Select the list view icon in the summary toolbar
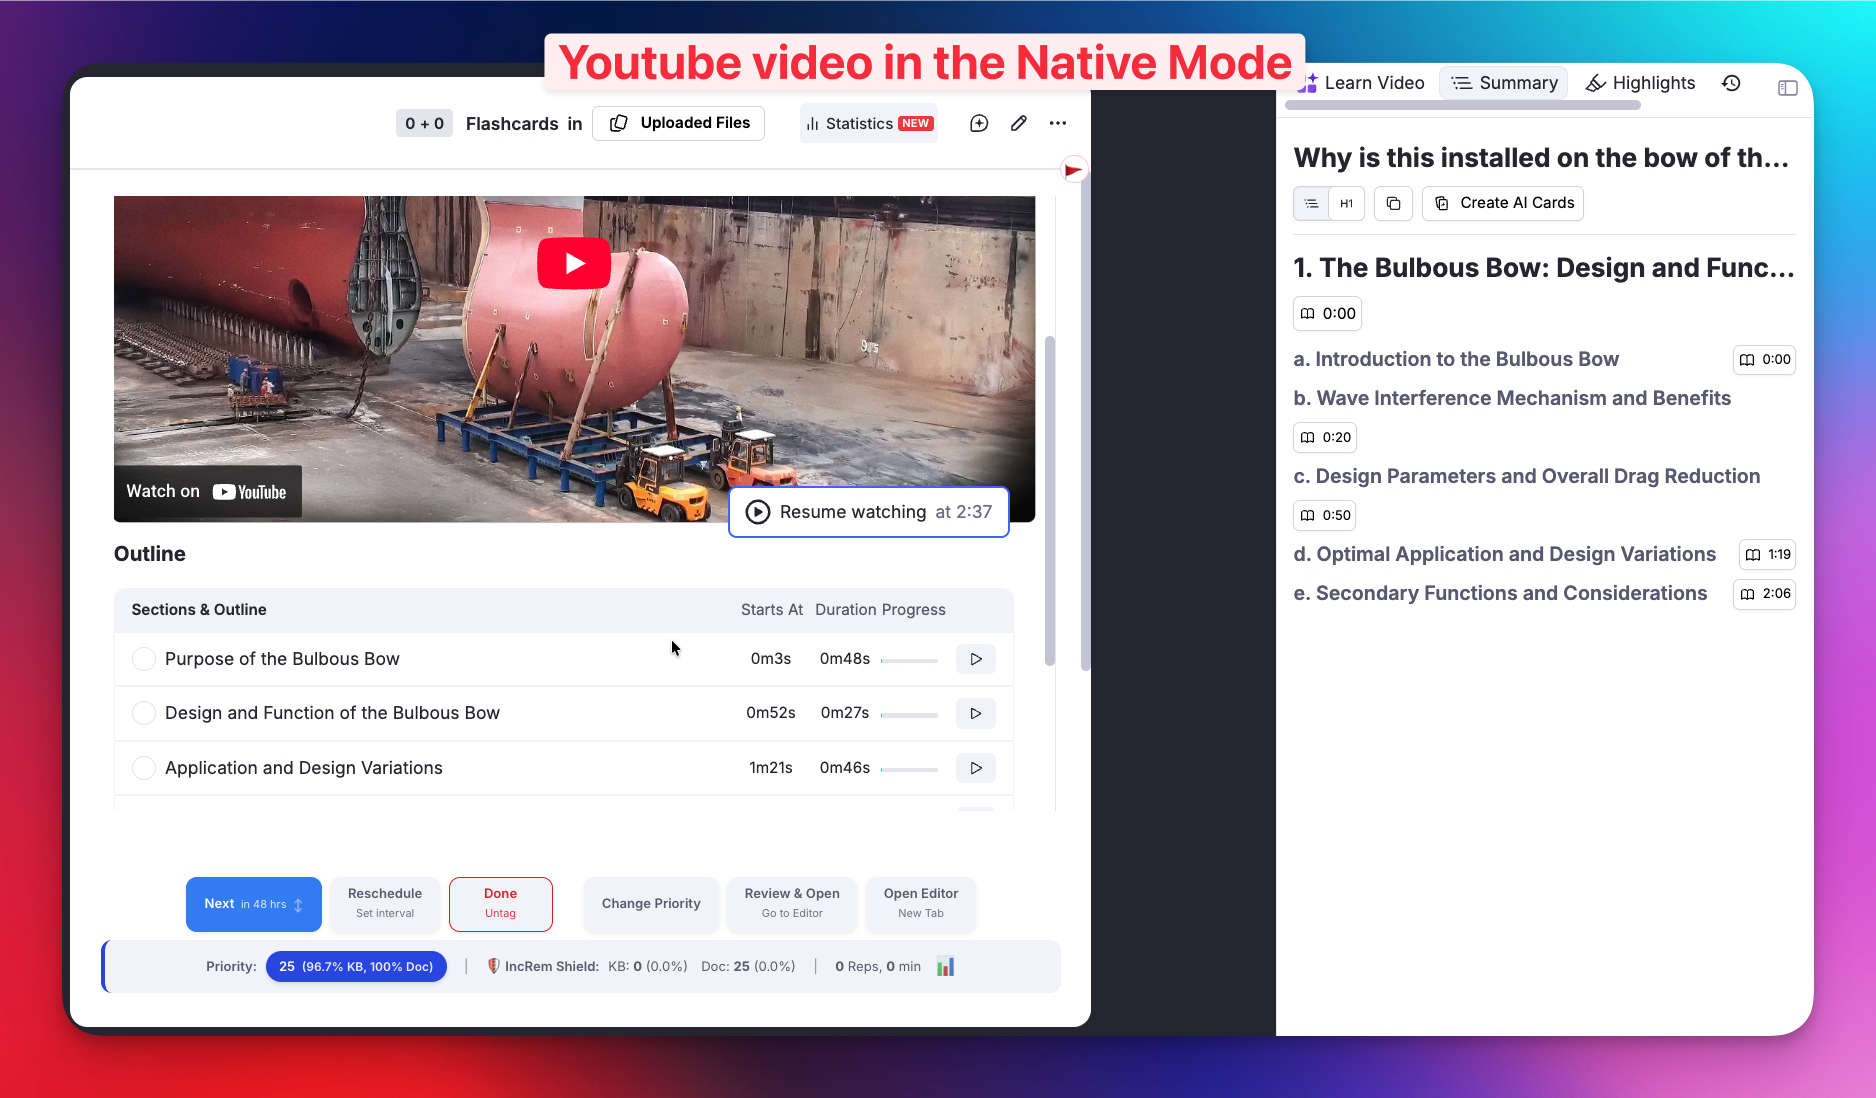Image resolution: width=1876 pixels, height=1098 pixels. coord(1311,203)
